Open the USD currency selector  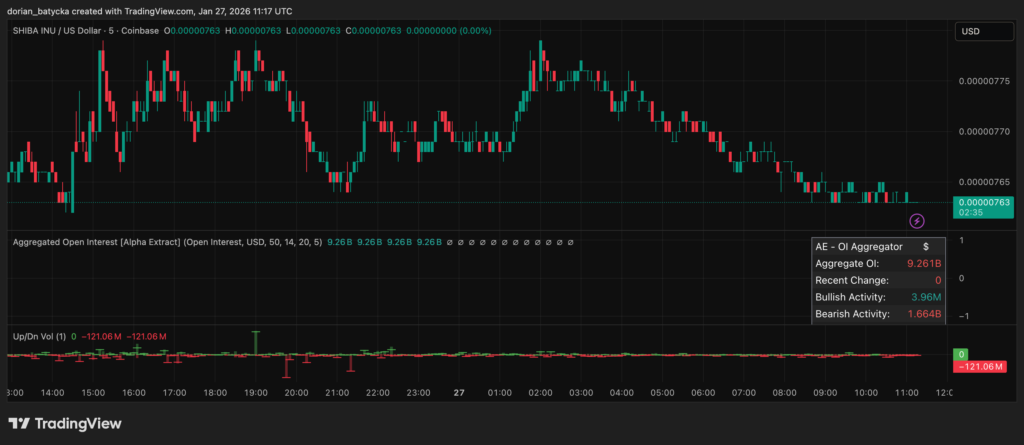982,32
